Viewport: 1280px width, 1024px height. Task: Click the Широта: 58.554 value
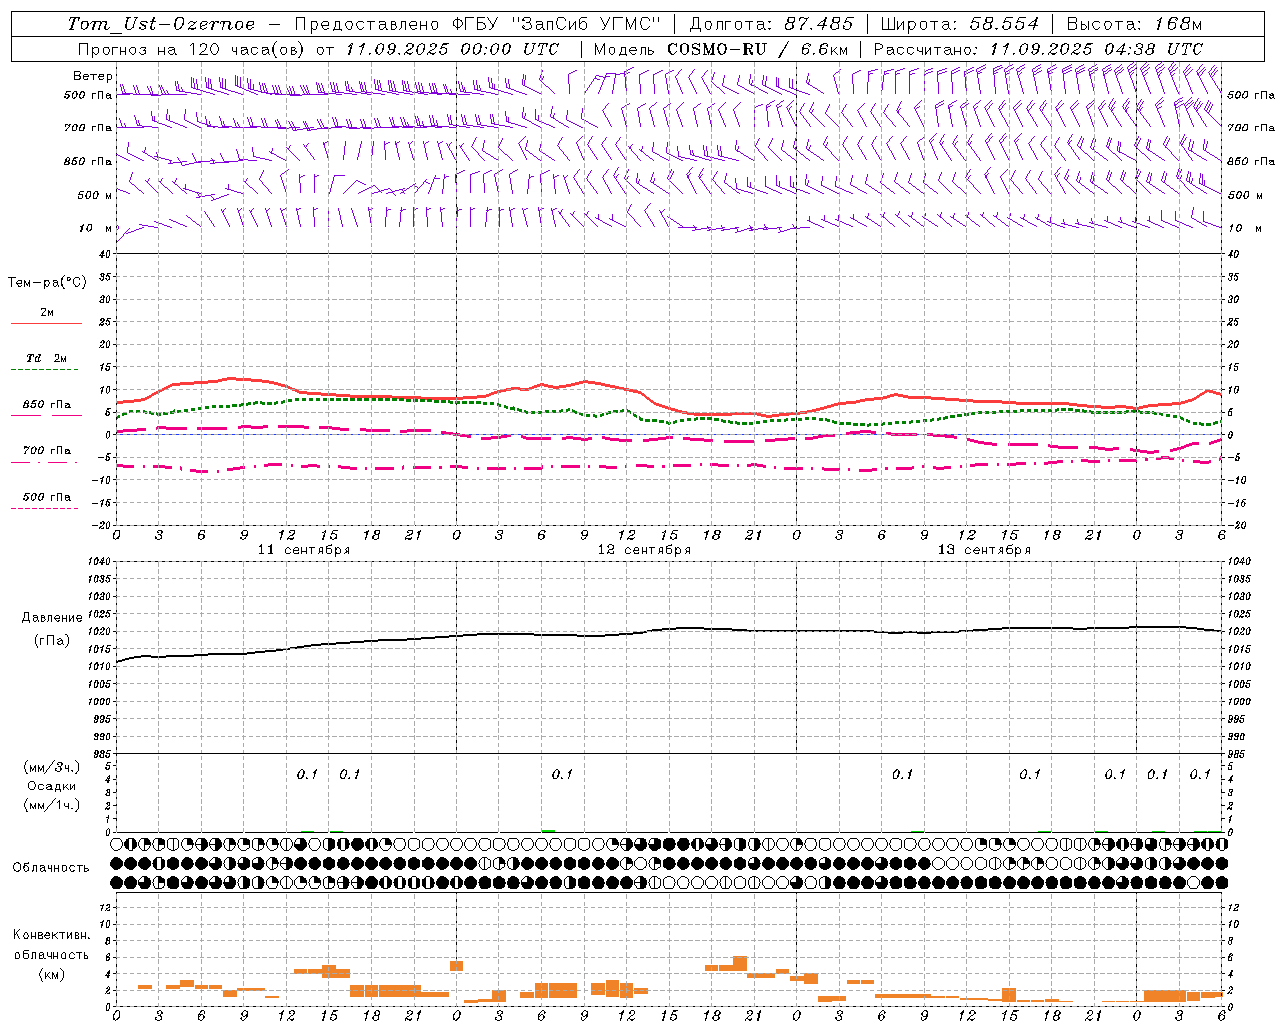(960, 24)
